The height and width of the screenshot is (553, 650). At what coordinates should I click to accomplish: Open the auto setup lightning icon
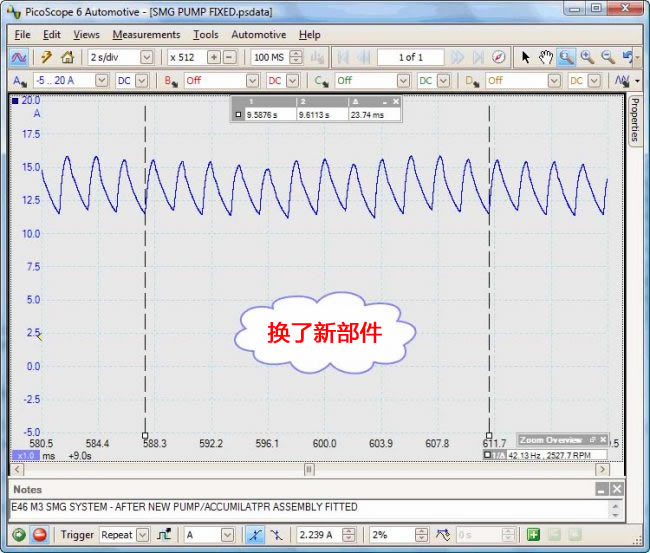(46, 57)
